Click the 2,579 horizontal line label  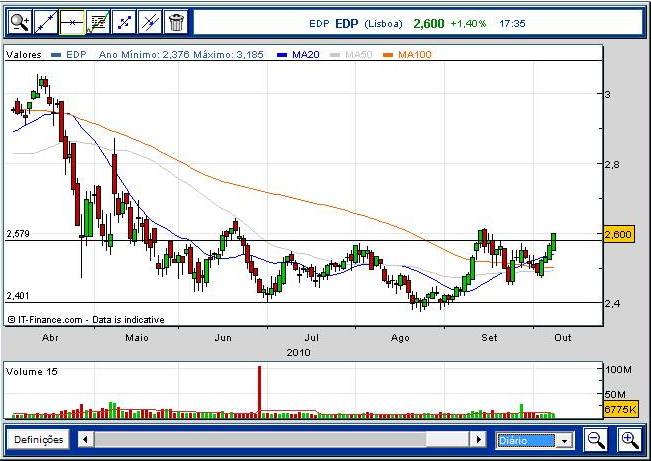tap(18, 233)
